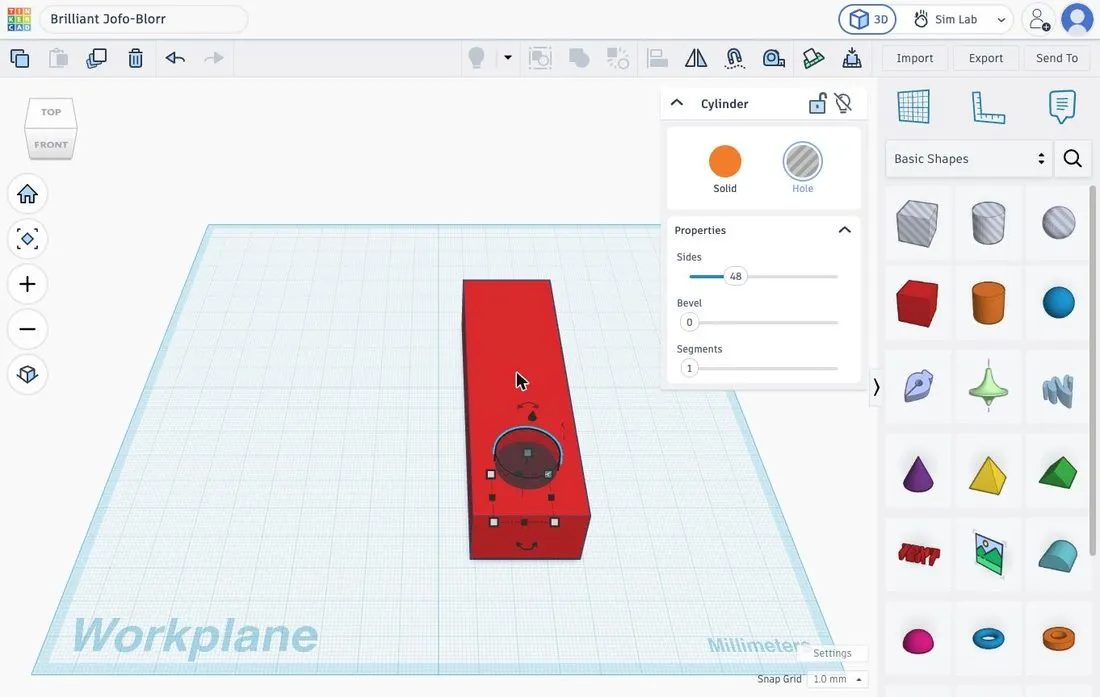Zoom in with the plus icon
The image size is (1100, 697).
[x=27, y=284]
